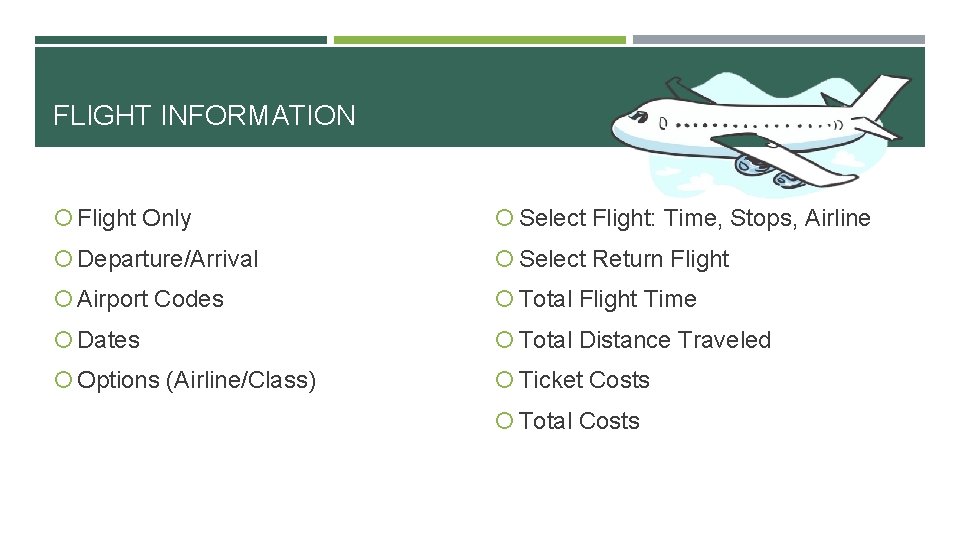Click the Total Costs bullet text

tap(579, 421)
